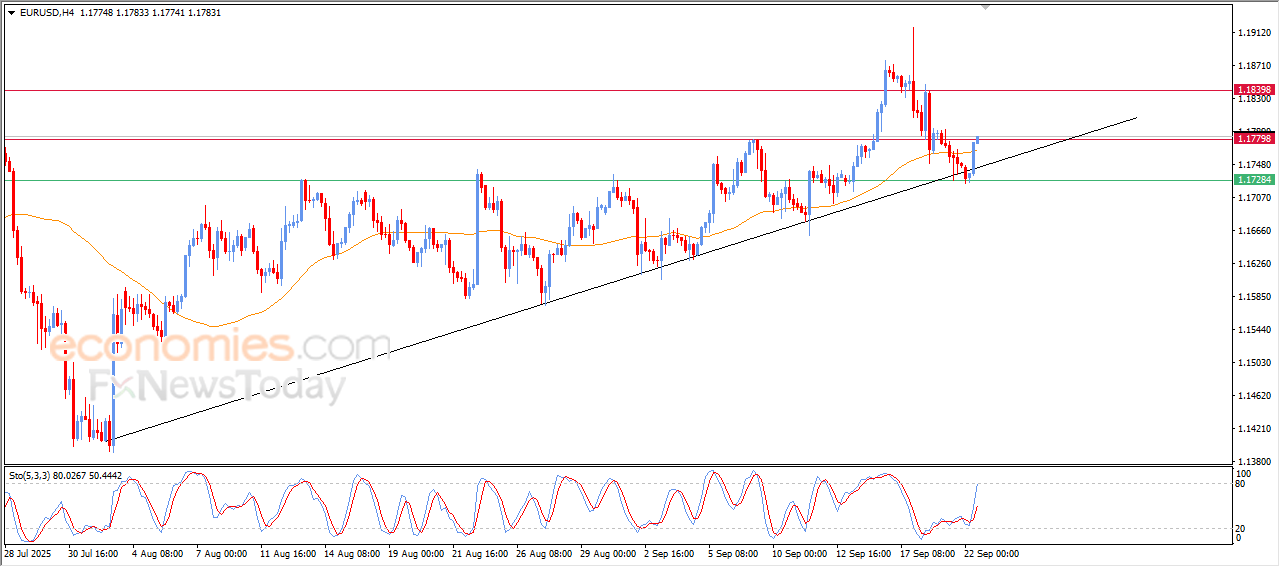The image size is (1280, 567).
Task: Click the 30 Jul 16:00 time label
Action: coord(92,553)
